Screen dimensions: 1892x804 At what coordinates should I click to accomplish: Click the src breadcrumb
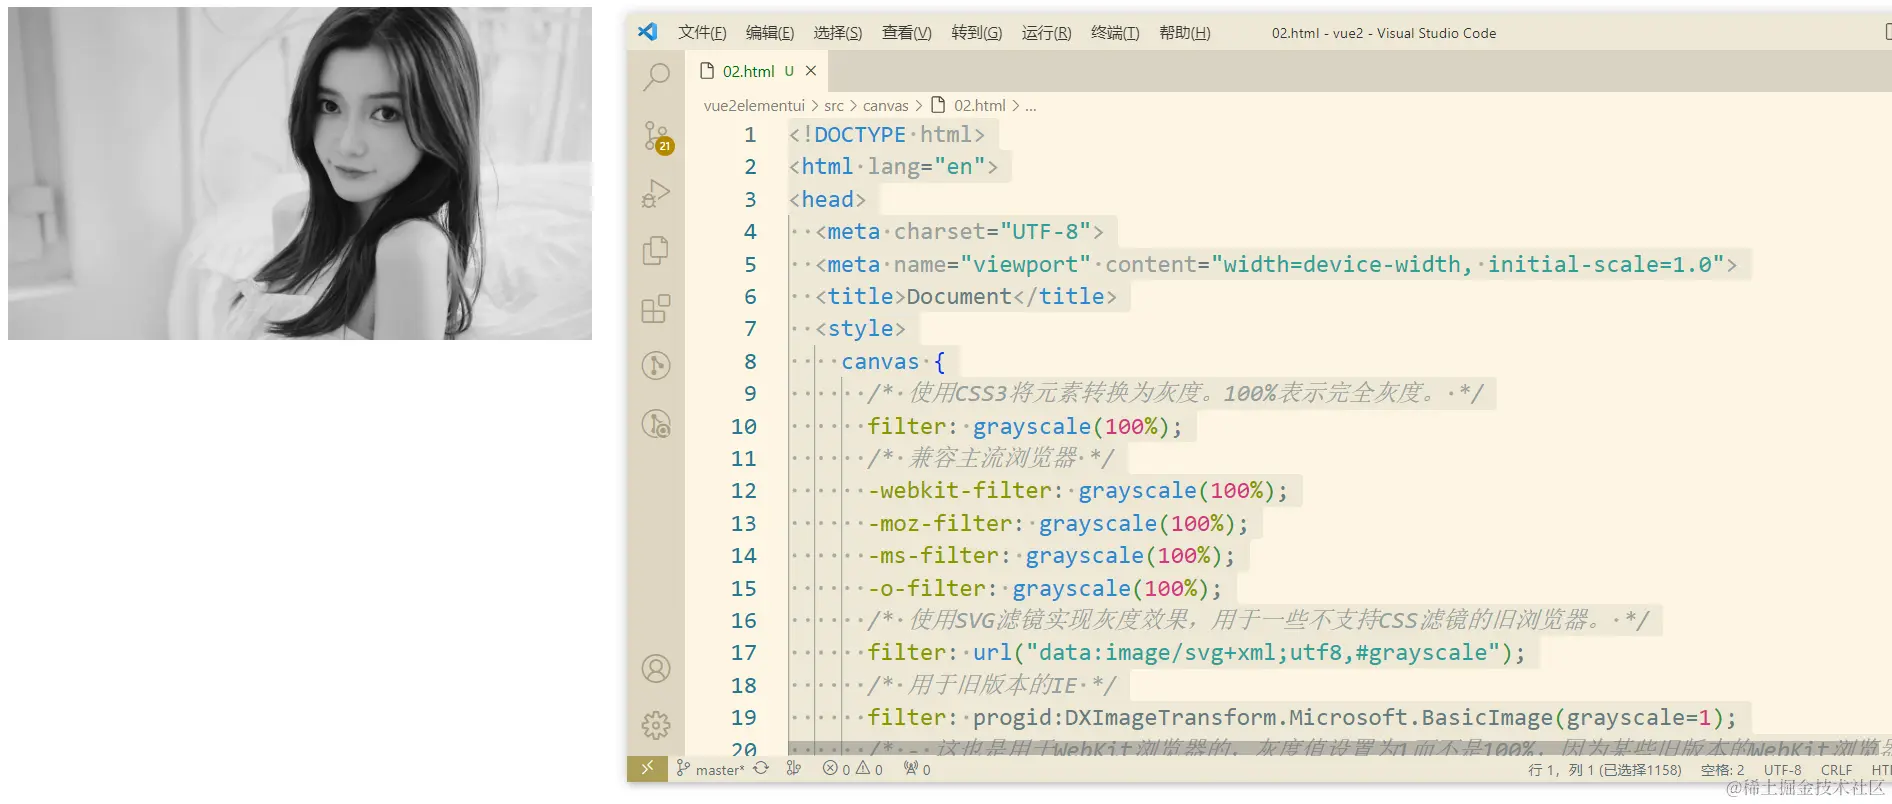(834, 105)
